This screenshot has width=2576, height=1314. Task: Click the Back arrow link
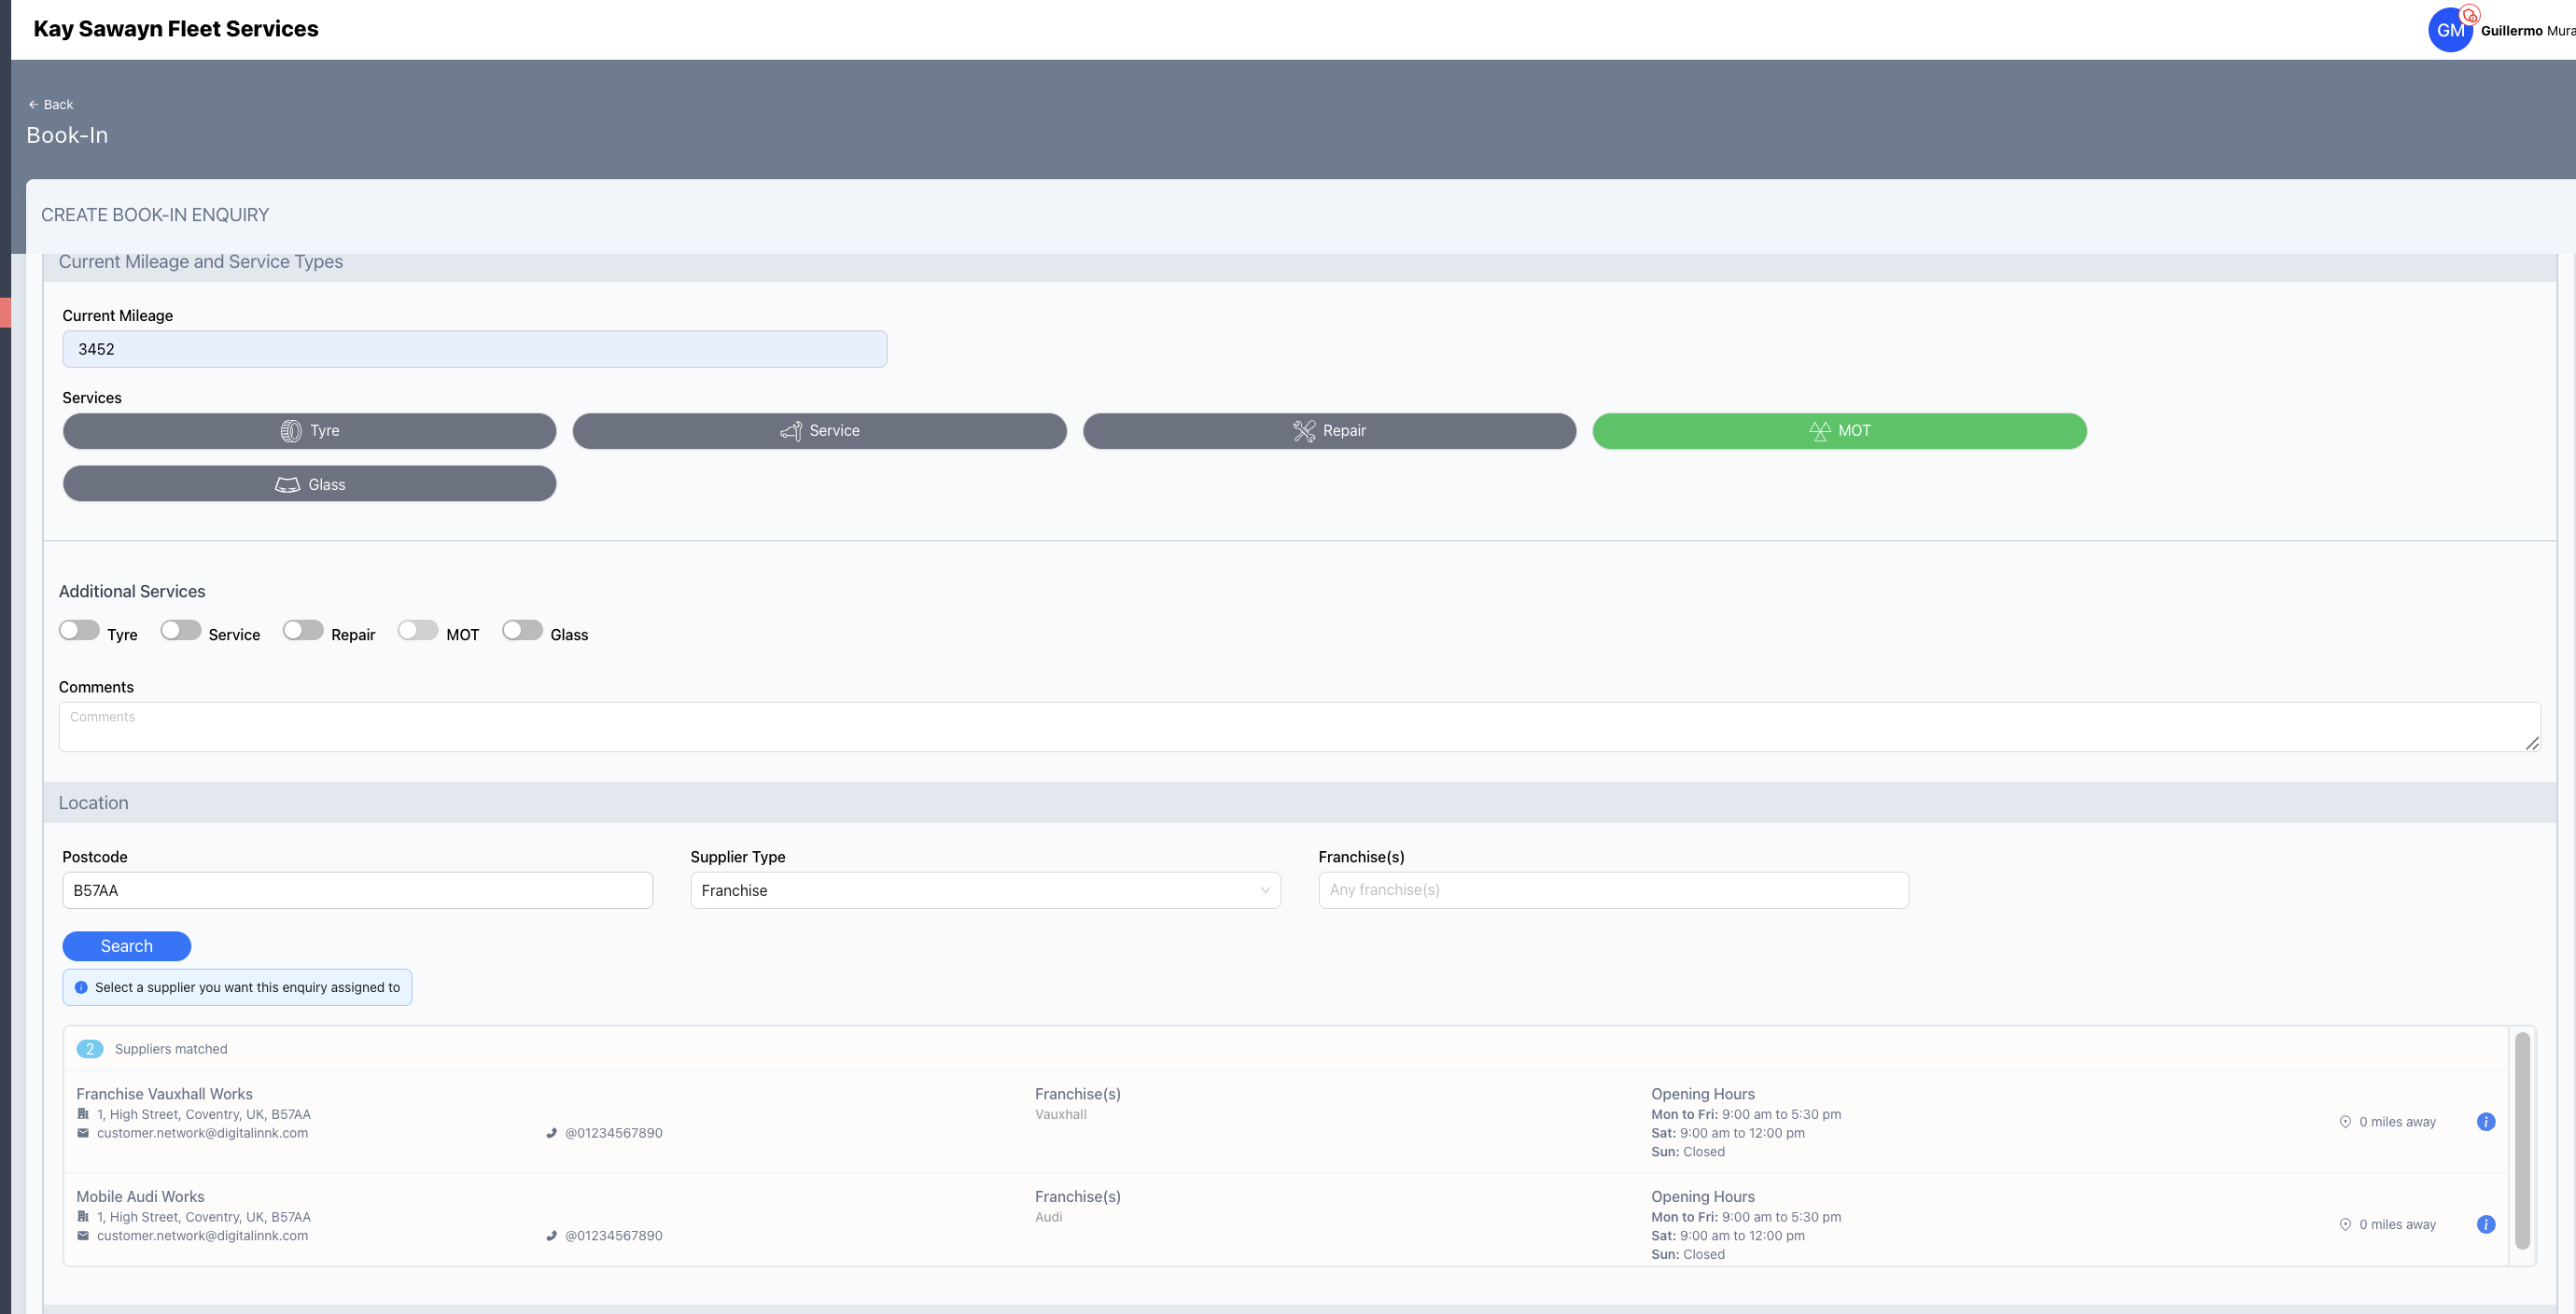(50, 104)
